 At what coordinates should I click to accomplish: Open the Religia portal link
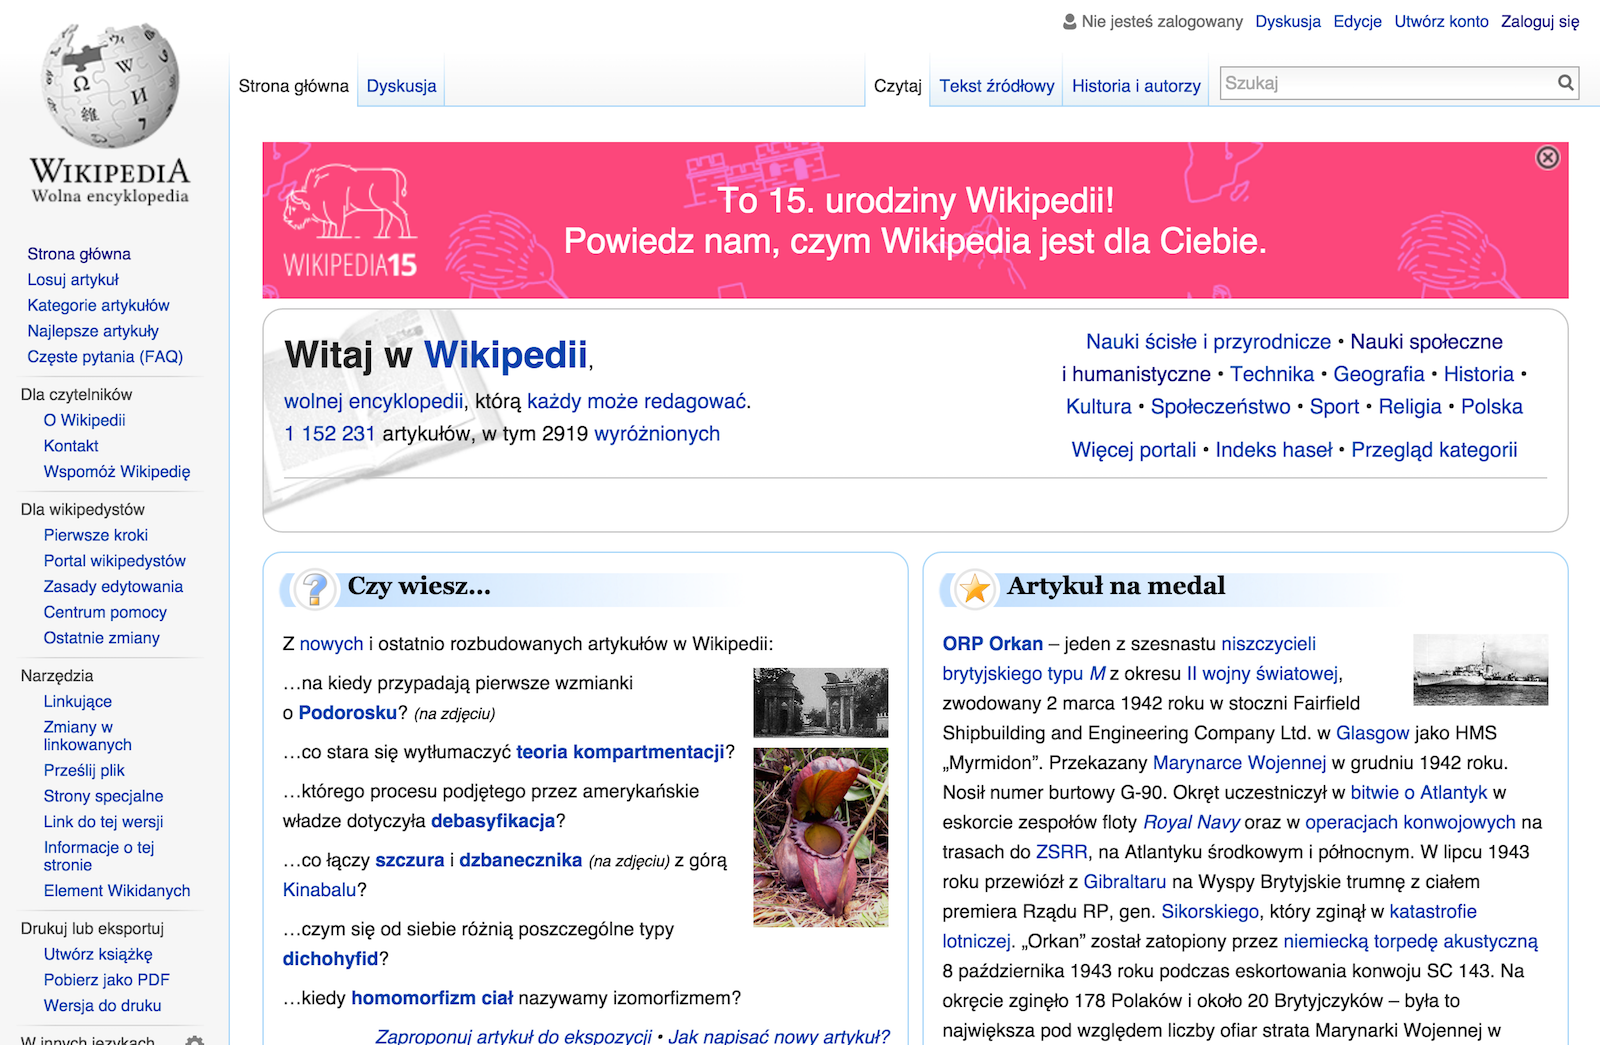click(x=1410, y=407)
